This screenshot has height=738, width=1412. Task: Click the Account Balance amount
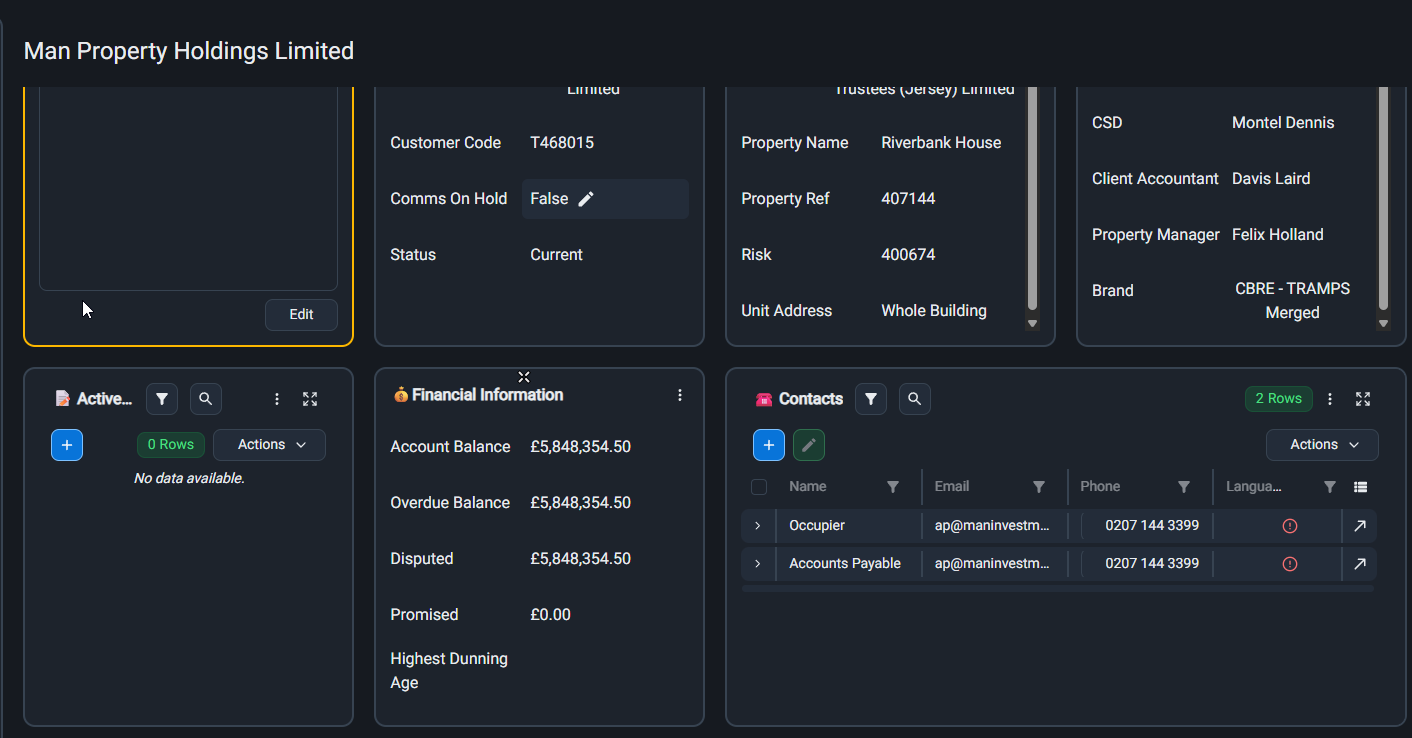click(581, 447)
